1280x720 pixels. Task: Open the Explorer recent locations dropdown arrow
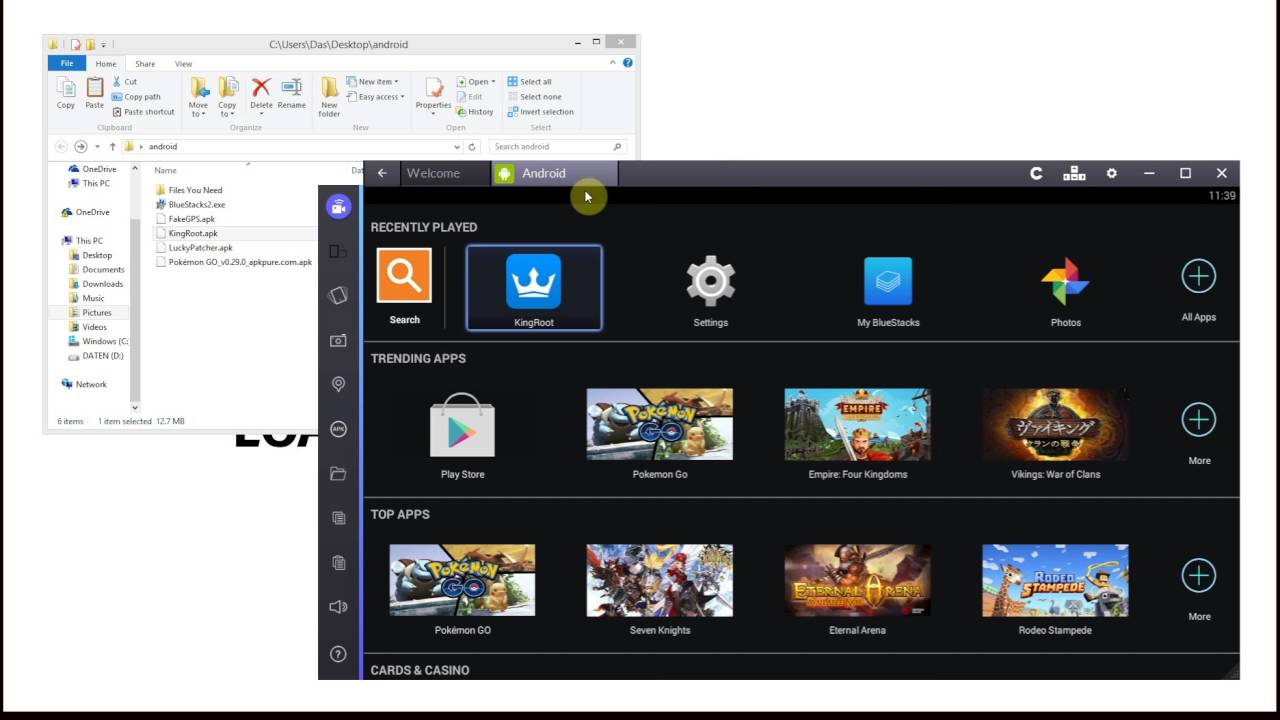coord(98,147)
